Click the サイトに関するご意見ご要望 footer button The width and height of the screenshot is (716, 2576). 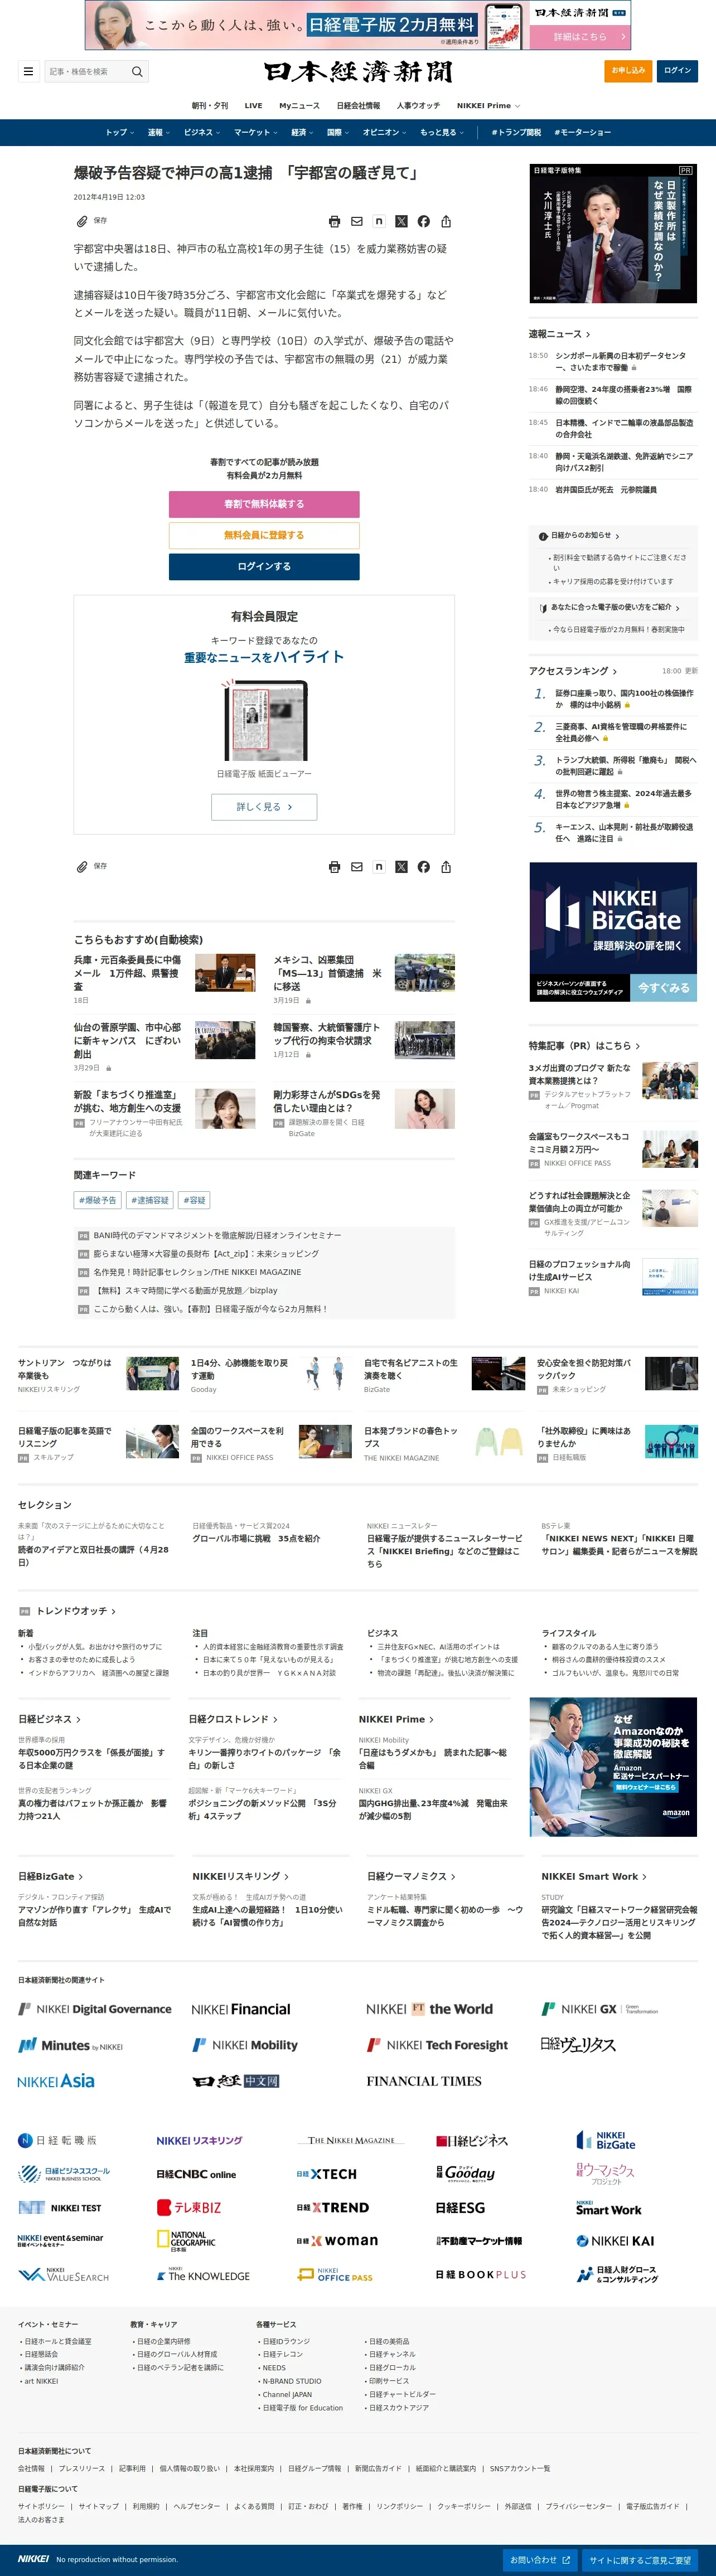click(x=640, y=2560)
